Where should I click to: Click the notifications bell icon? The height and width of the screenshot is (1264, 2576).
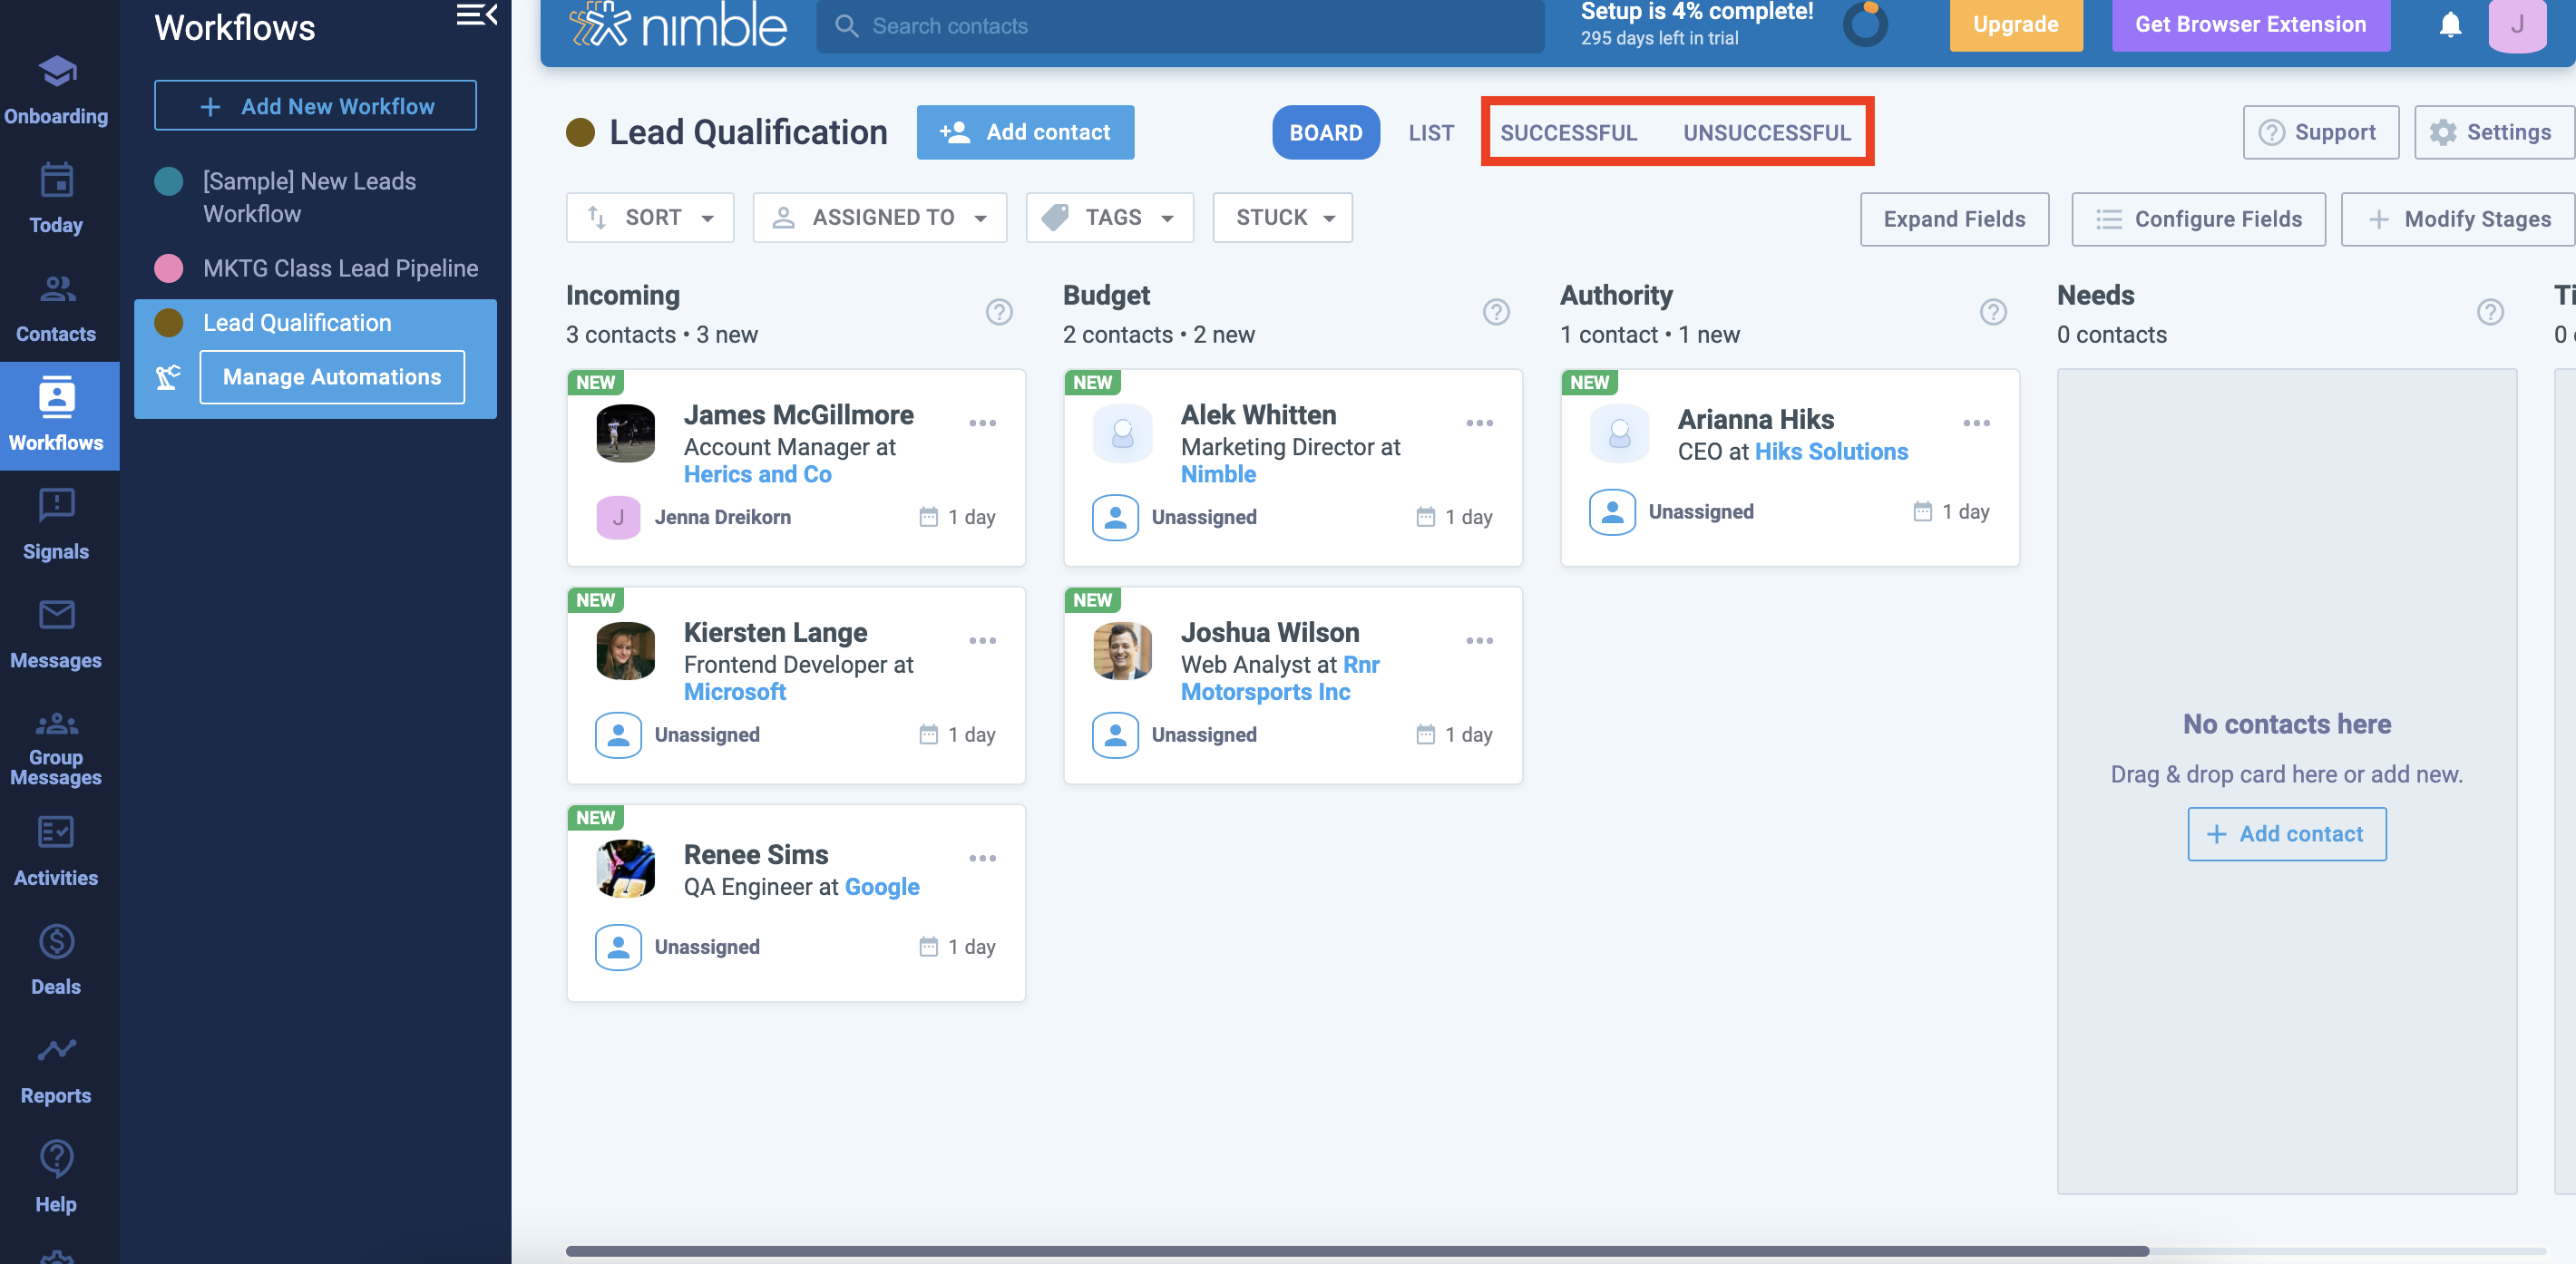click(2449, 25)
